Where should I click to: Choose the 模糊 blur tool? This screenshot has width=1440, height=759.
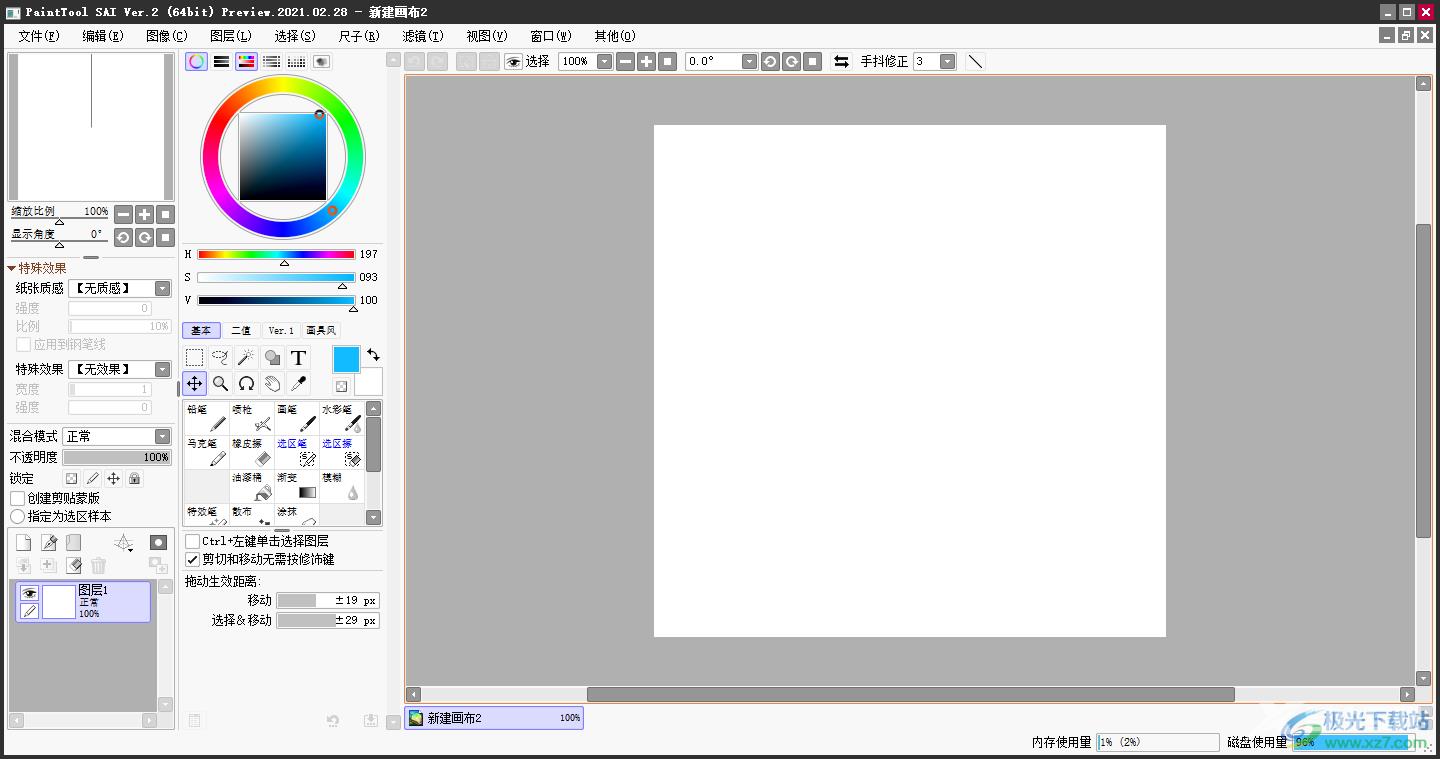click(342, 487)
